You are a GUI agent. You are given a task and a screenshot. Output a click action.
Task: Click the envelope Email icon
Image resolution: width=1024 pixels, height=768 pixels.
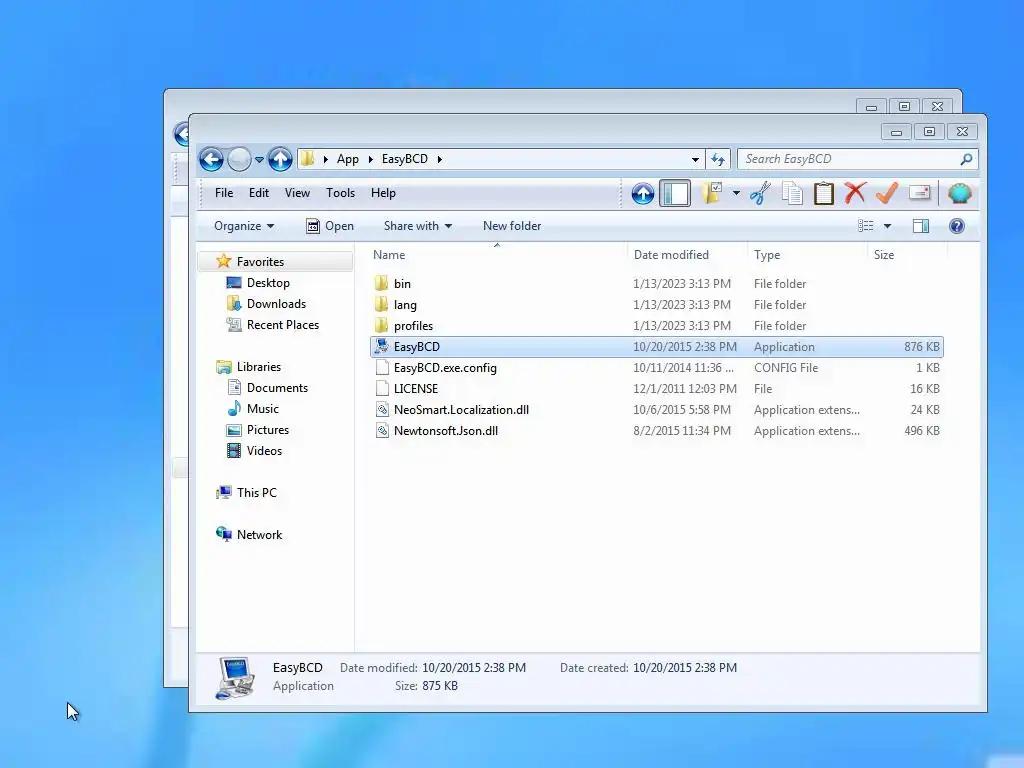[x=920, y=193]
